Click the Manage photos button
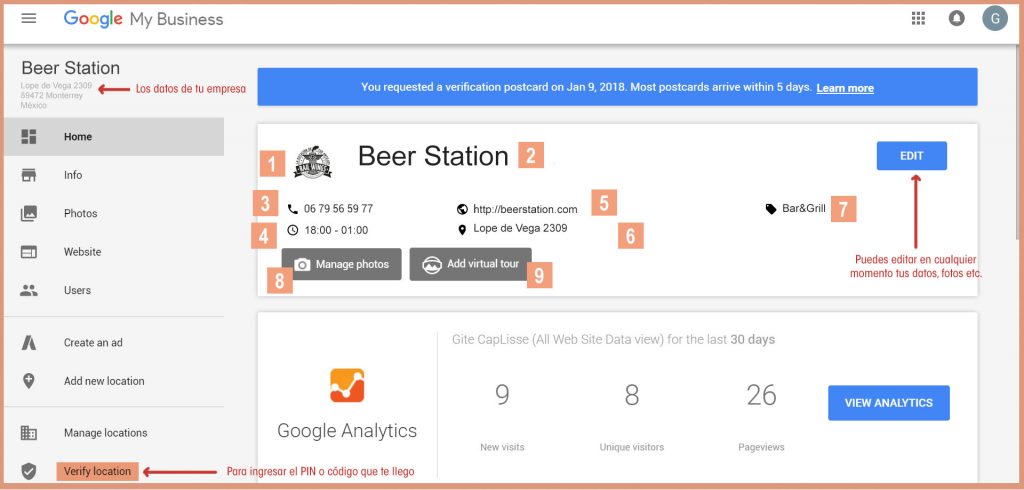The image size is (1024, 490). point(342,265)
